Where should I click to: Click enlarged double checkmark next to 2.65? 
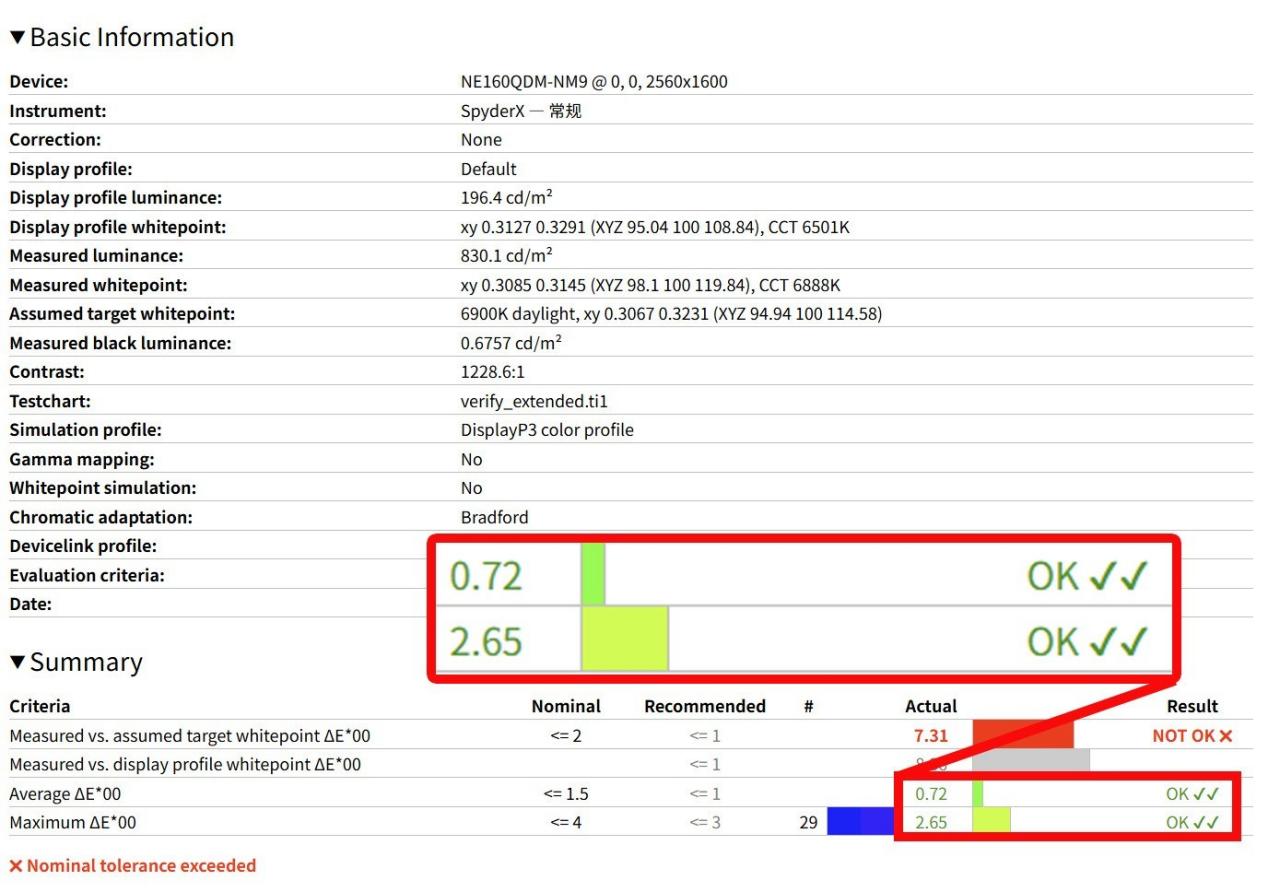click(x=1118, y=642)
